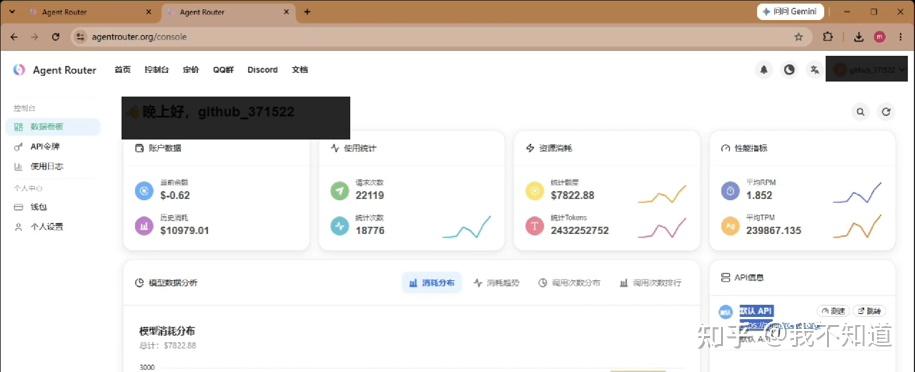This screenshot has width=915, height=372.
Task: Select 数据看板 in the sidebar
Action: (x=53, y=127)
